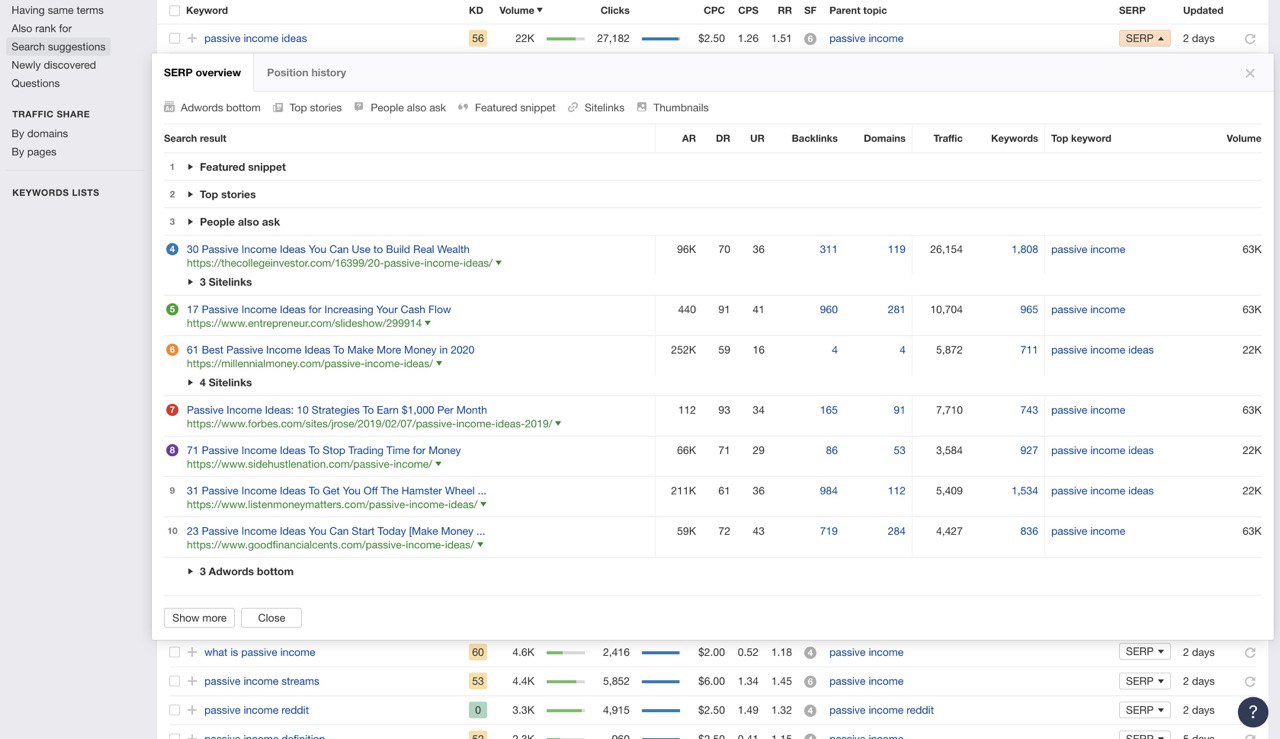Expand the Featured snippet result row

[190, 167]
